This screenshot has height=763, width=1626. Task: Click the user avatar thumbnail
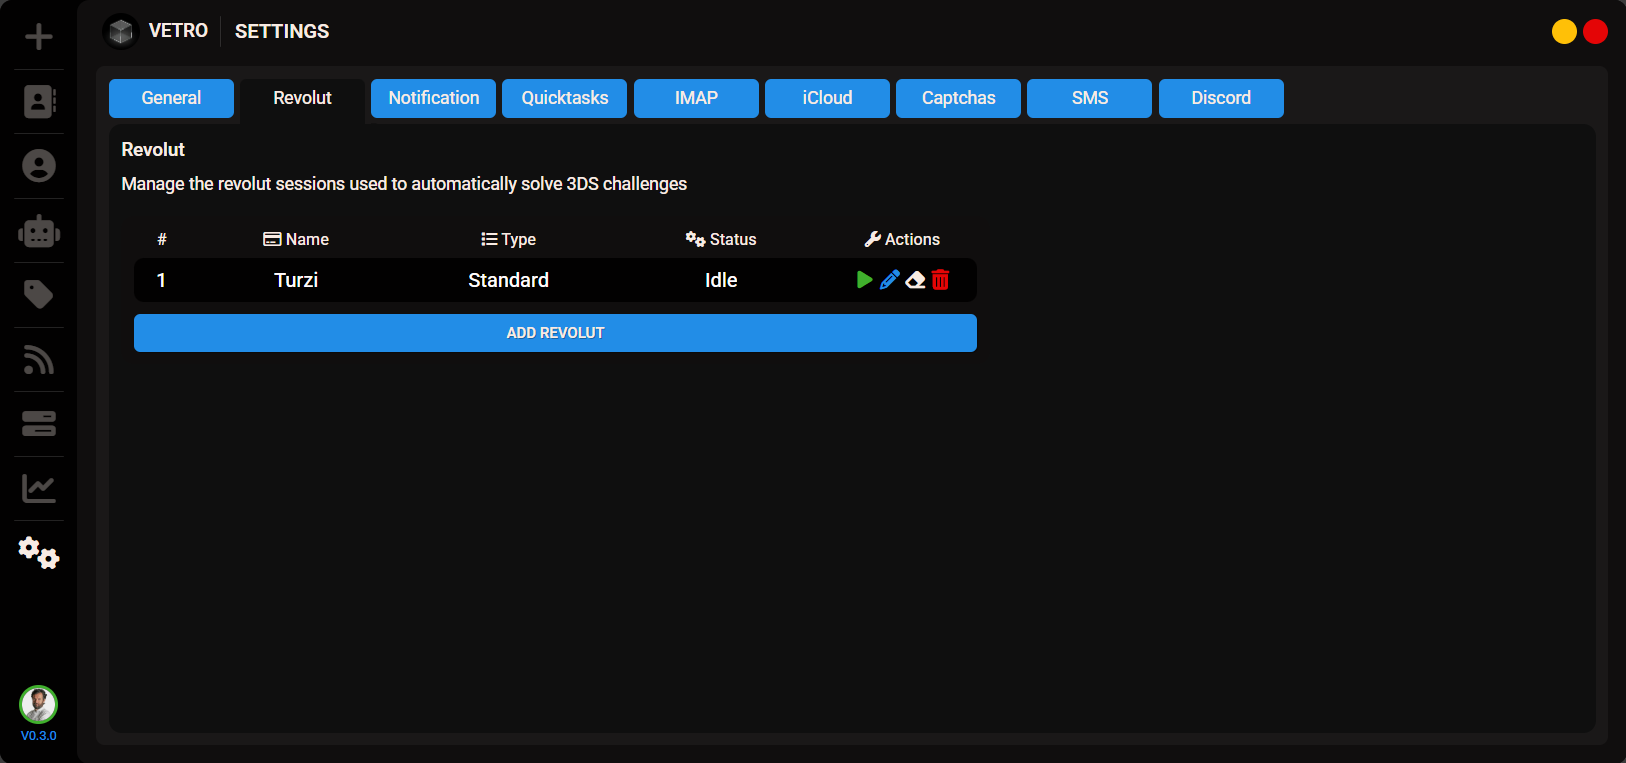[39, 705]
